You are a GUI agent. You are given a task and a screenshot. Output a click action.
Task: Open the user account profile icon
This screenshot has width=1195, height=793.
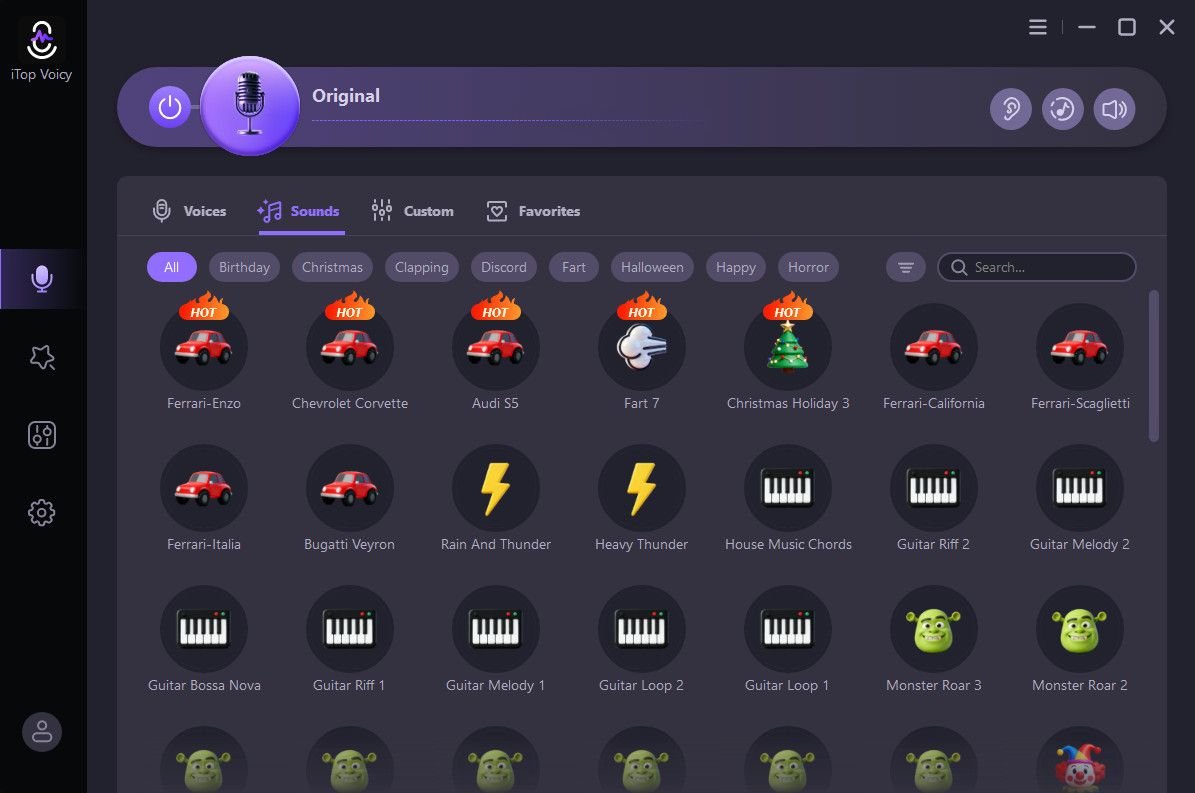pos(42,732)
